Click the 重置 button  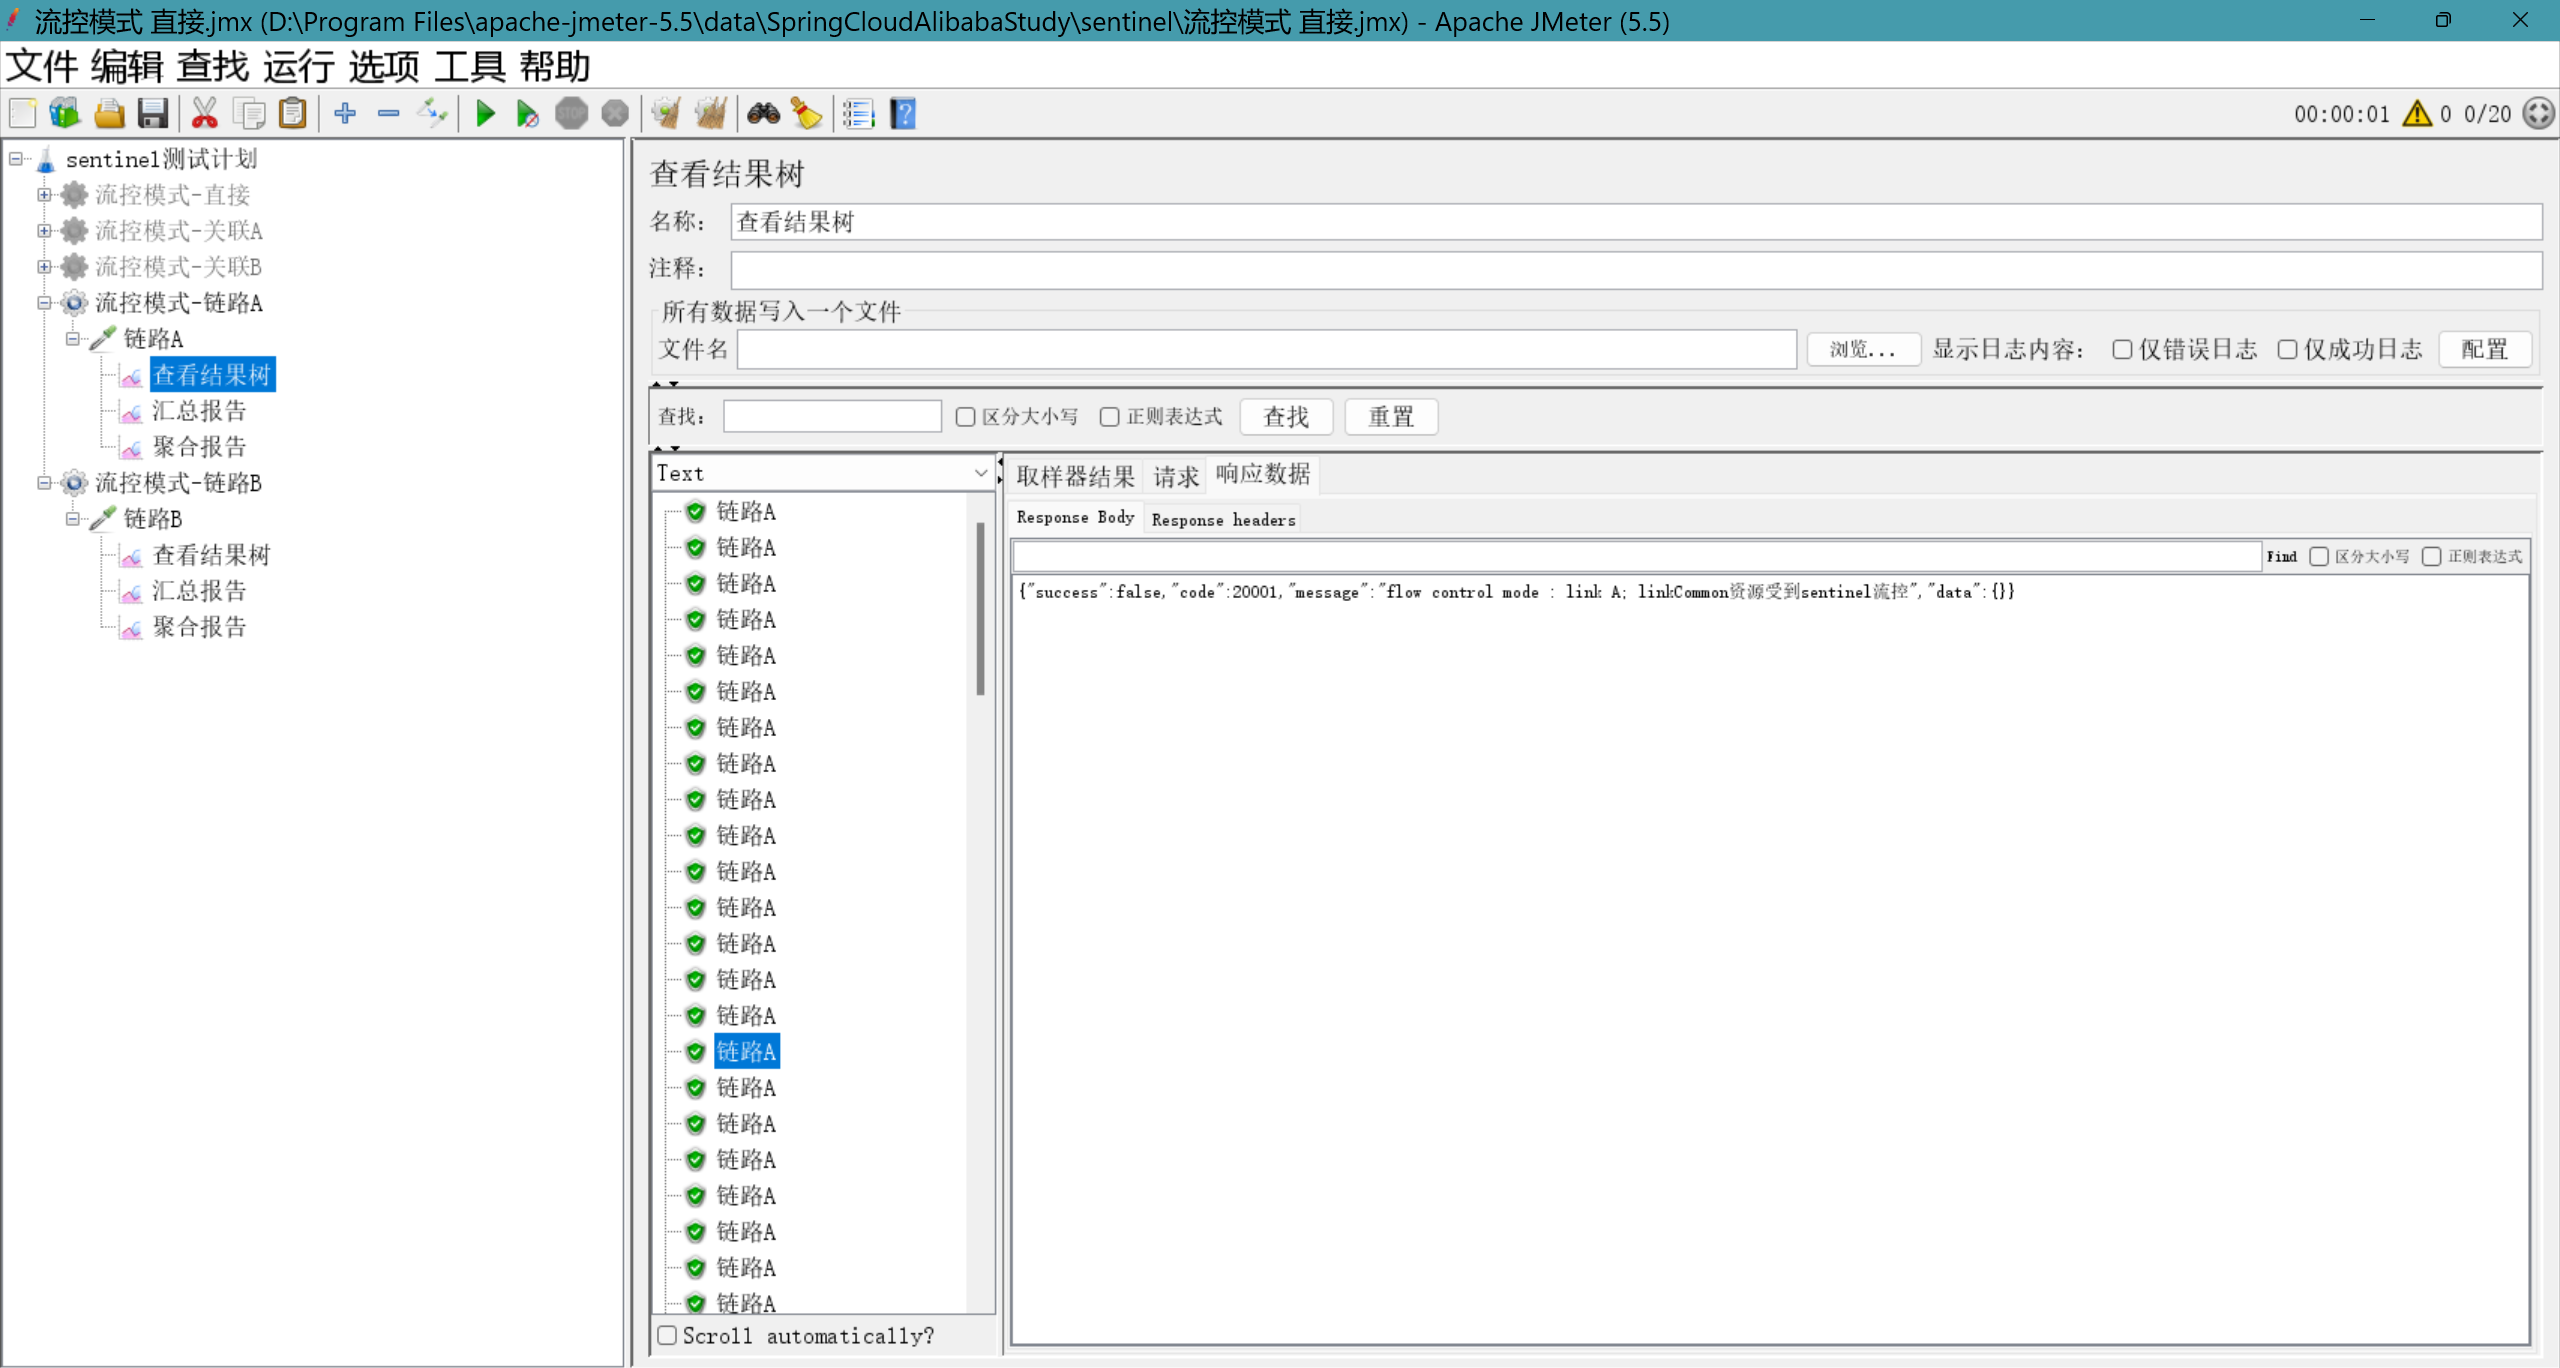coord(1390,417)
